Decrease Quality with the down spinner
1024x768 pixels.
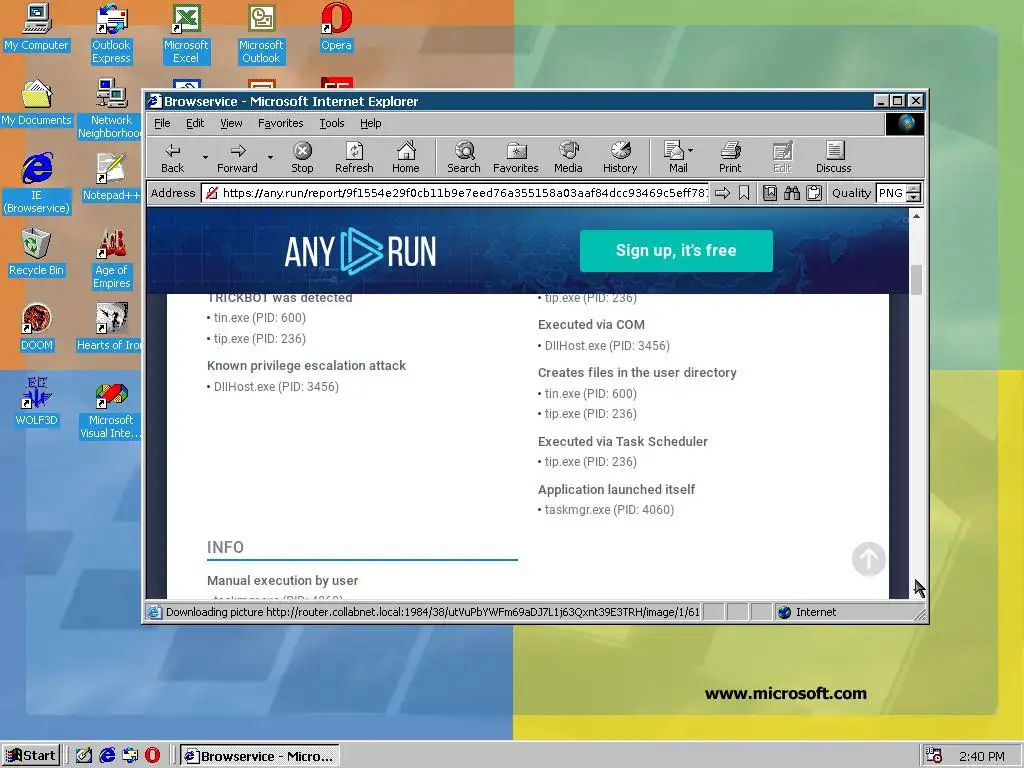click(x=914, y=198)
